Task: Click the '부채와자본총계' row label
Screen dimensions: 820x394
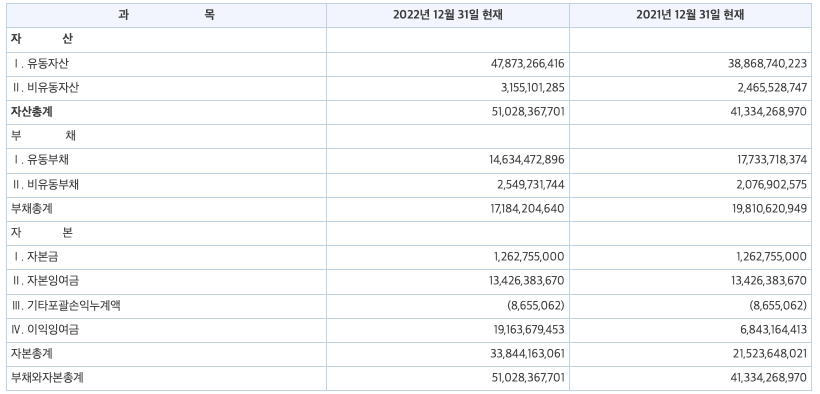Action: (x=47, y=378)
